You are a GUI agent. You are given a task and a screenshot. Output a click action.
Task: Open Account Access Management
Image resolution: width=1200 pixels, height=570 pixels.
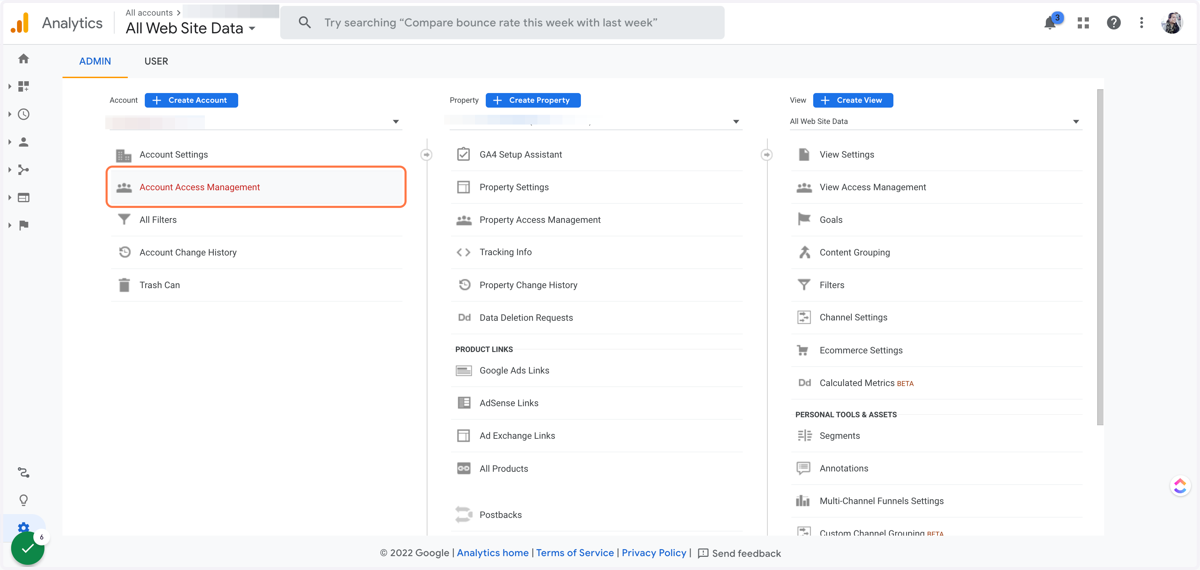pos(256,187)
